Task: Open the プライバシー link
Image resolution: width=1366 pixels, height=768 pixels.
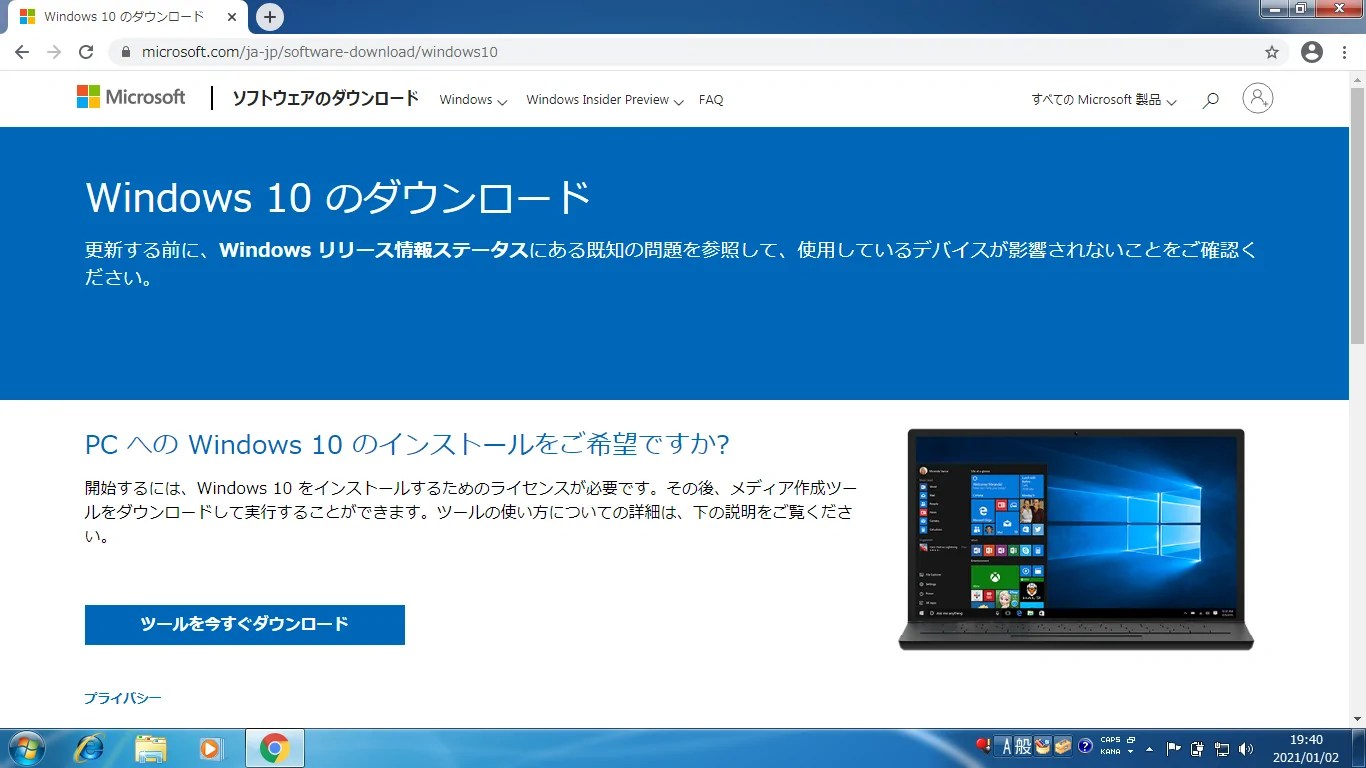Action: point(123,698)
